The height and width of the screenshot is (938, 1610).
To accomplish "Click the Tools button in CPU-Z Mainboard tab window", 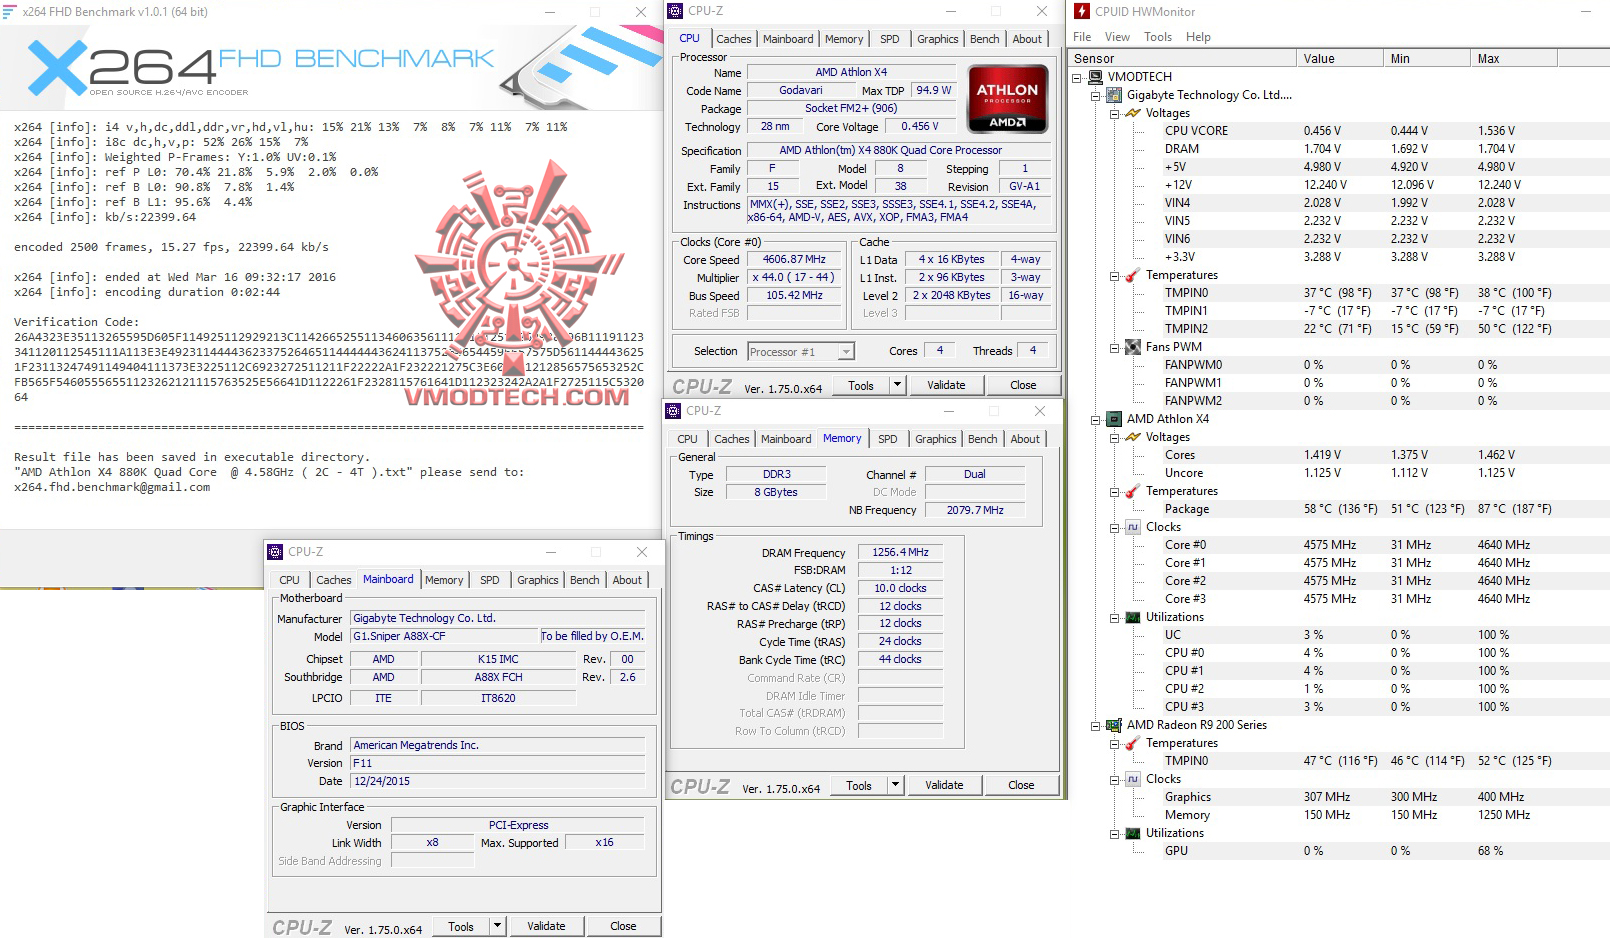I will [x=461, y=926].
